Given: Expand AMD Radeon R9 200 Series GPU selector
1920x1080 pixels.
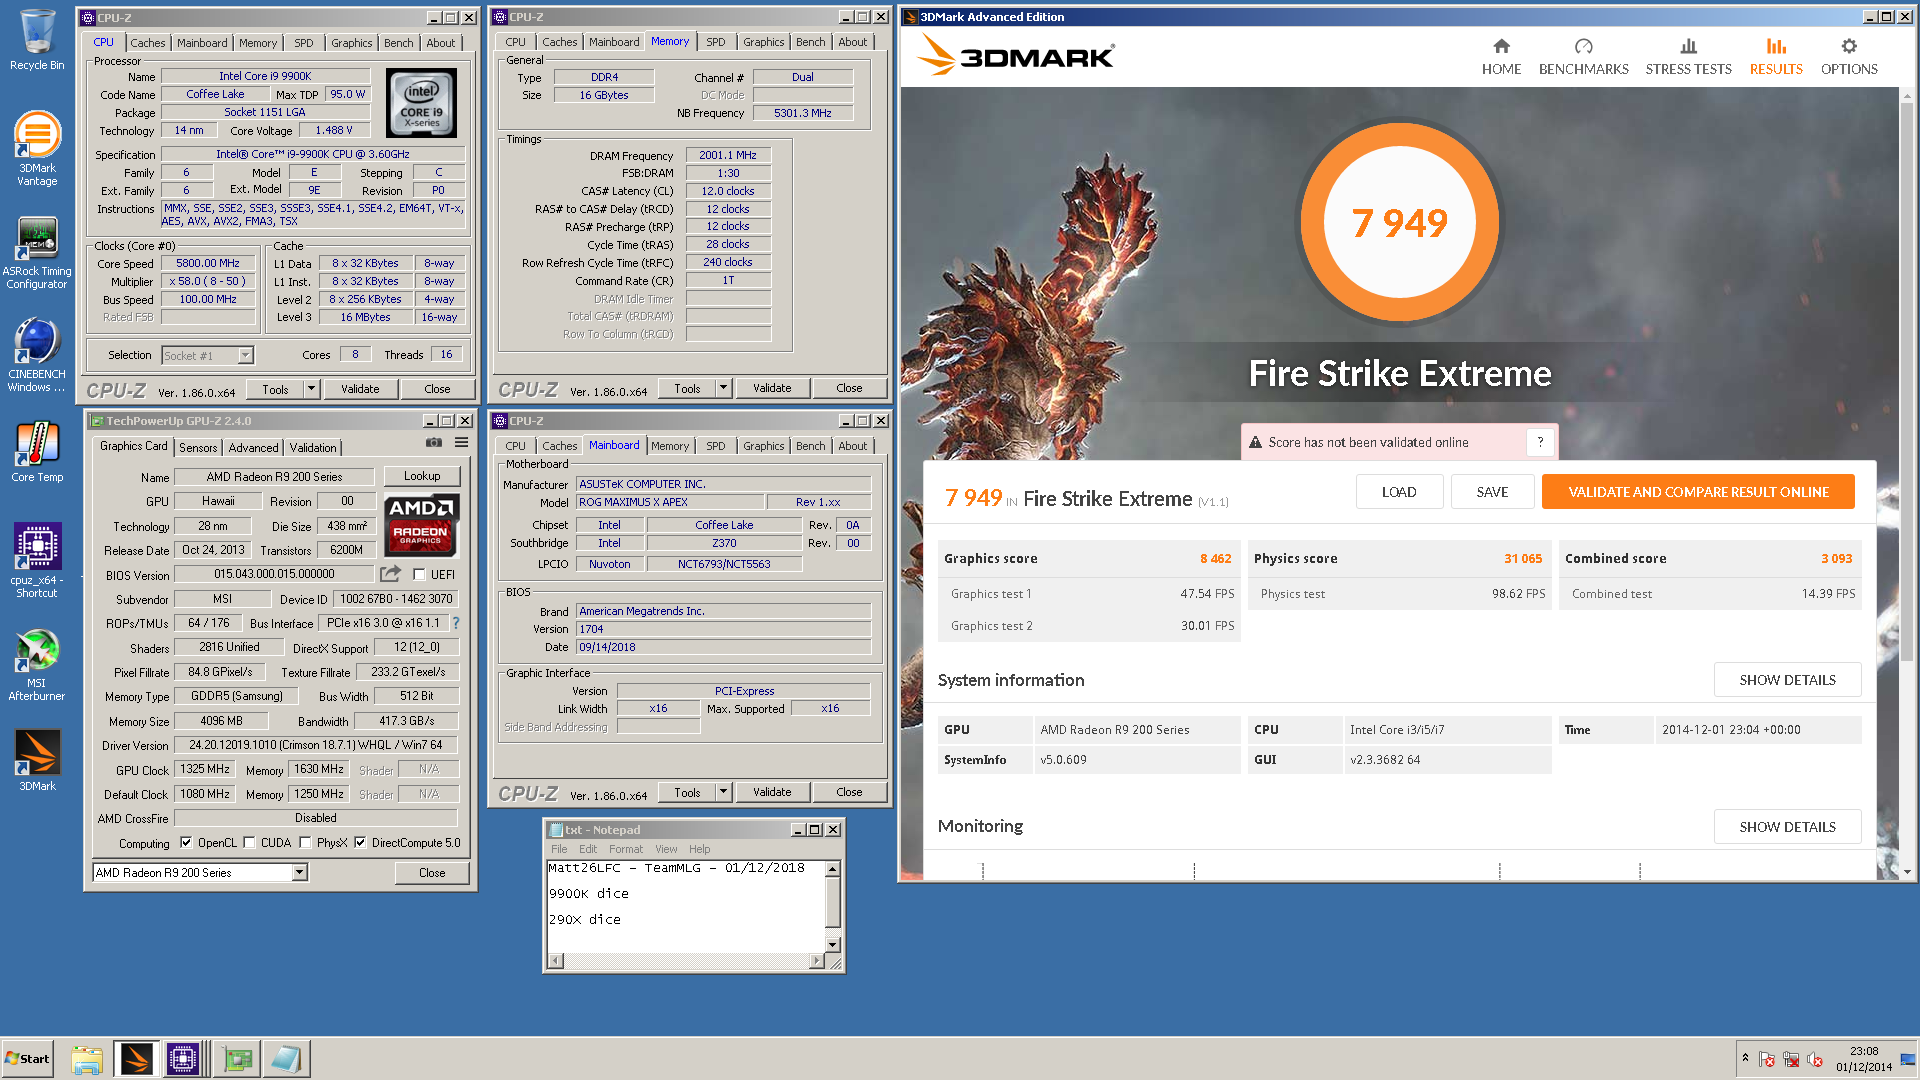Looking at the screenshot, I should (299, 873).
